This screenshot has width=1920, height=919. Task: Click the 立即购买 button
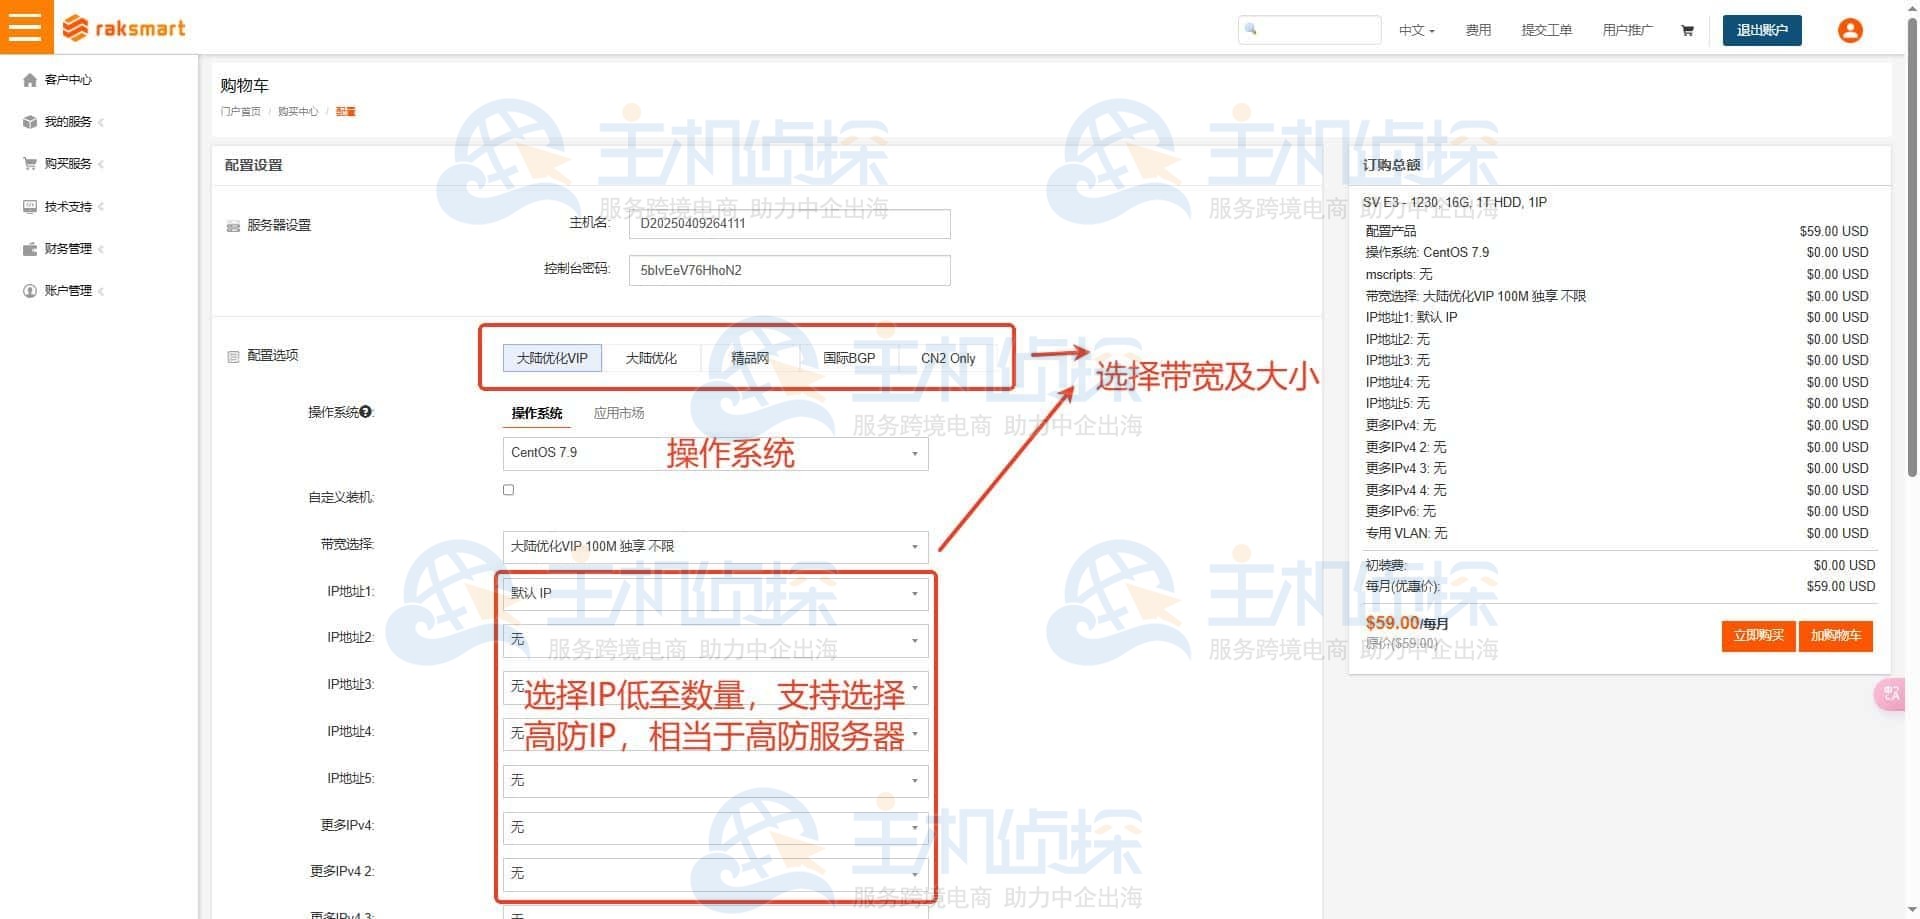pyautogui.click(x=1757, y=636)
